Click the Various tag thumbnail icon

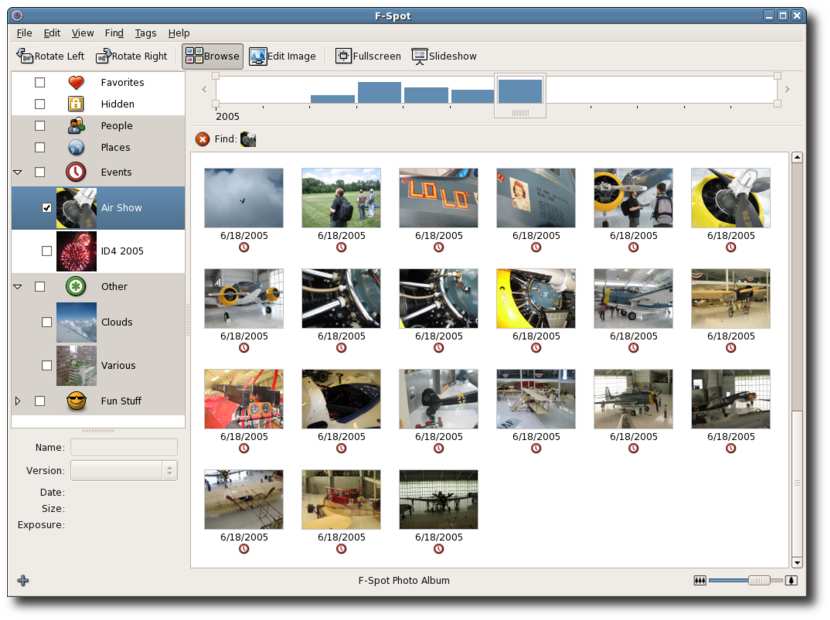[76, 365]
